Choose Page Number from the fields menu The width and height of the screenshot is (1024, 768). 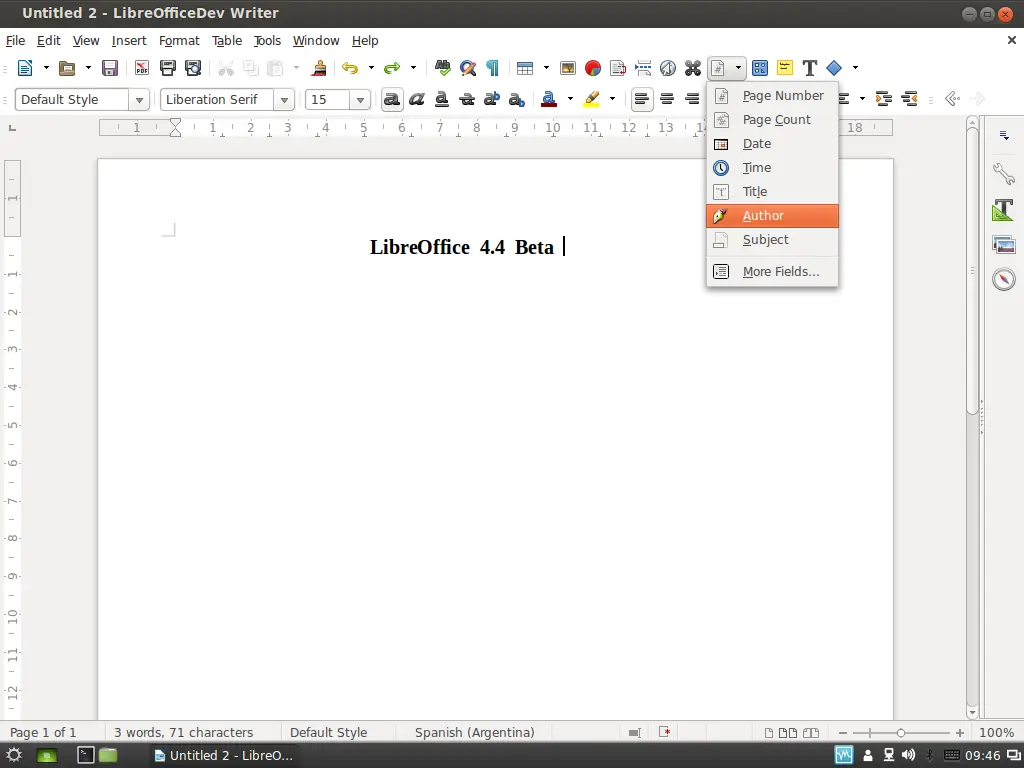click(772, 95)
